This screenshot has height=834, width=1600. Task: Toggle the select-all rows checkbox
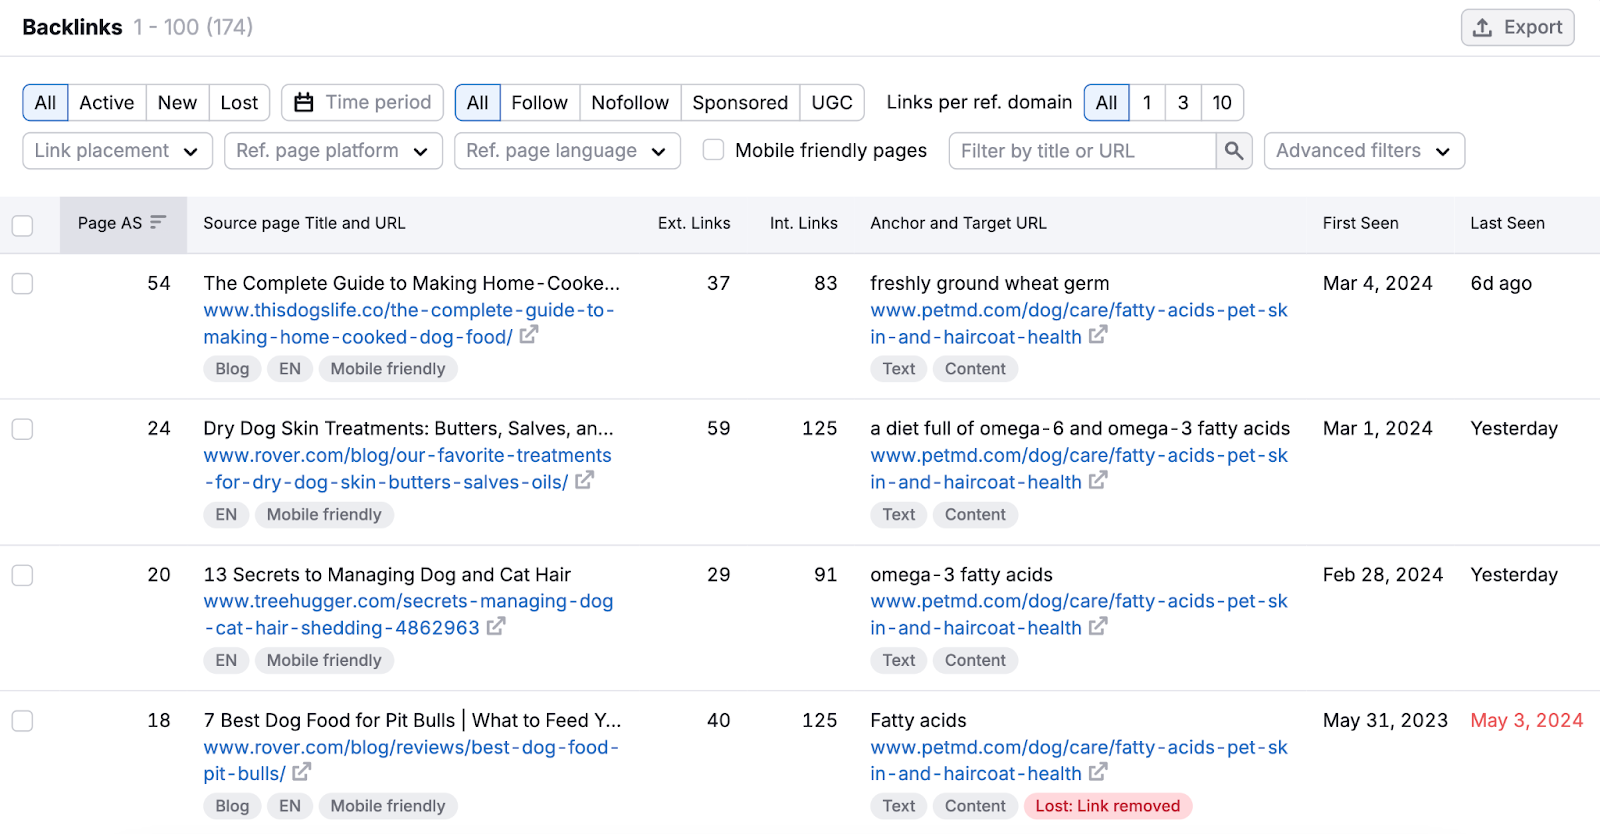(x=22, y=225)
